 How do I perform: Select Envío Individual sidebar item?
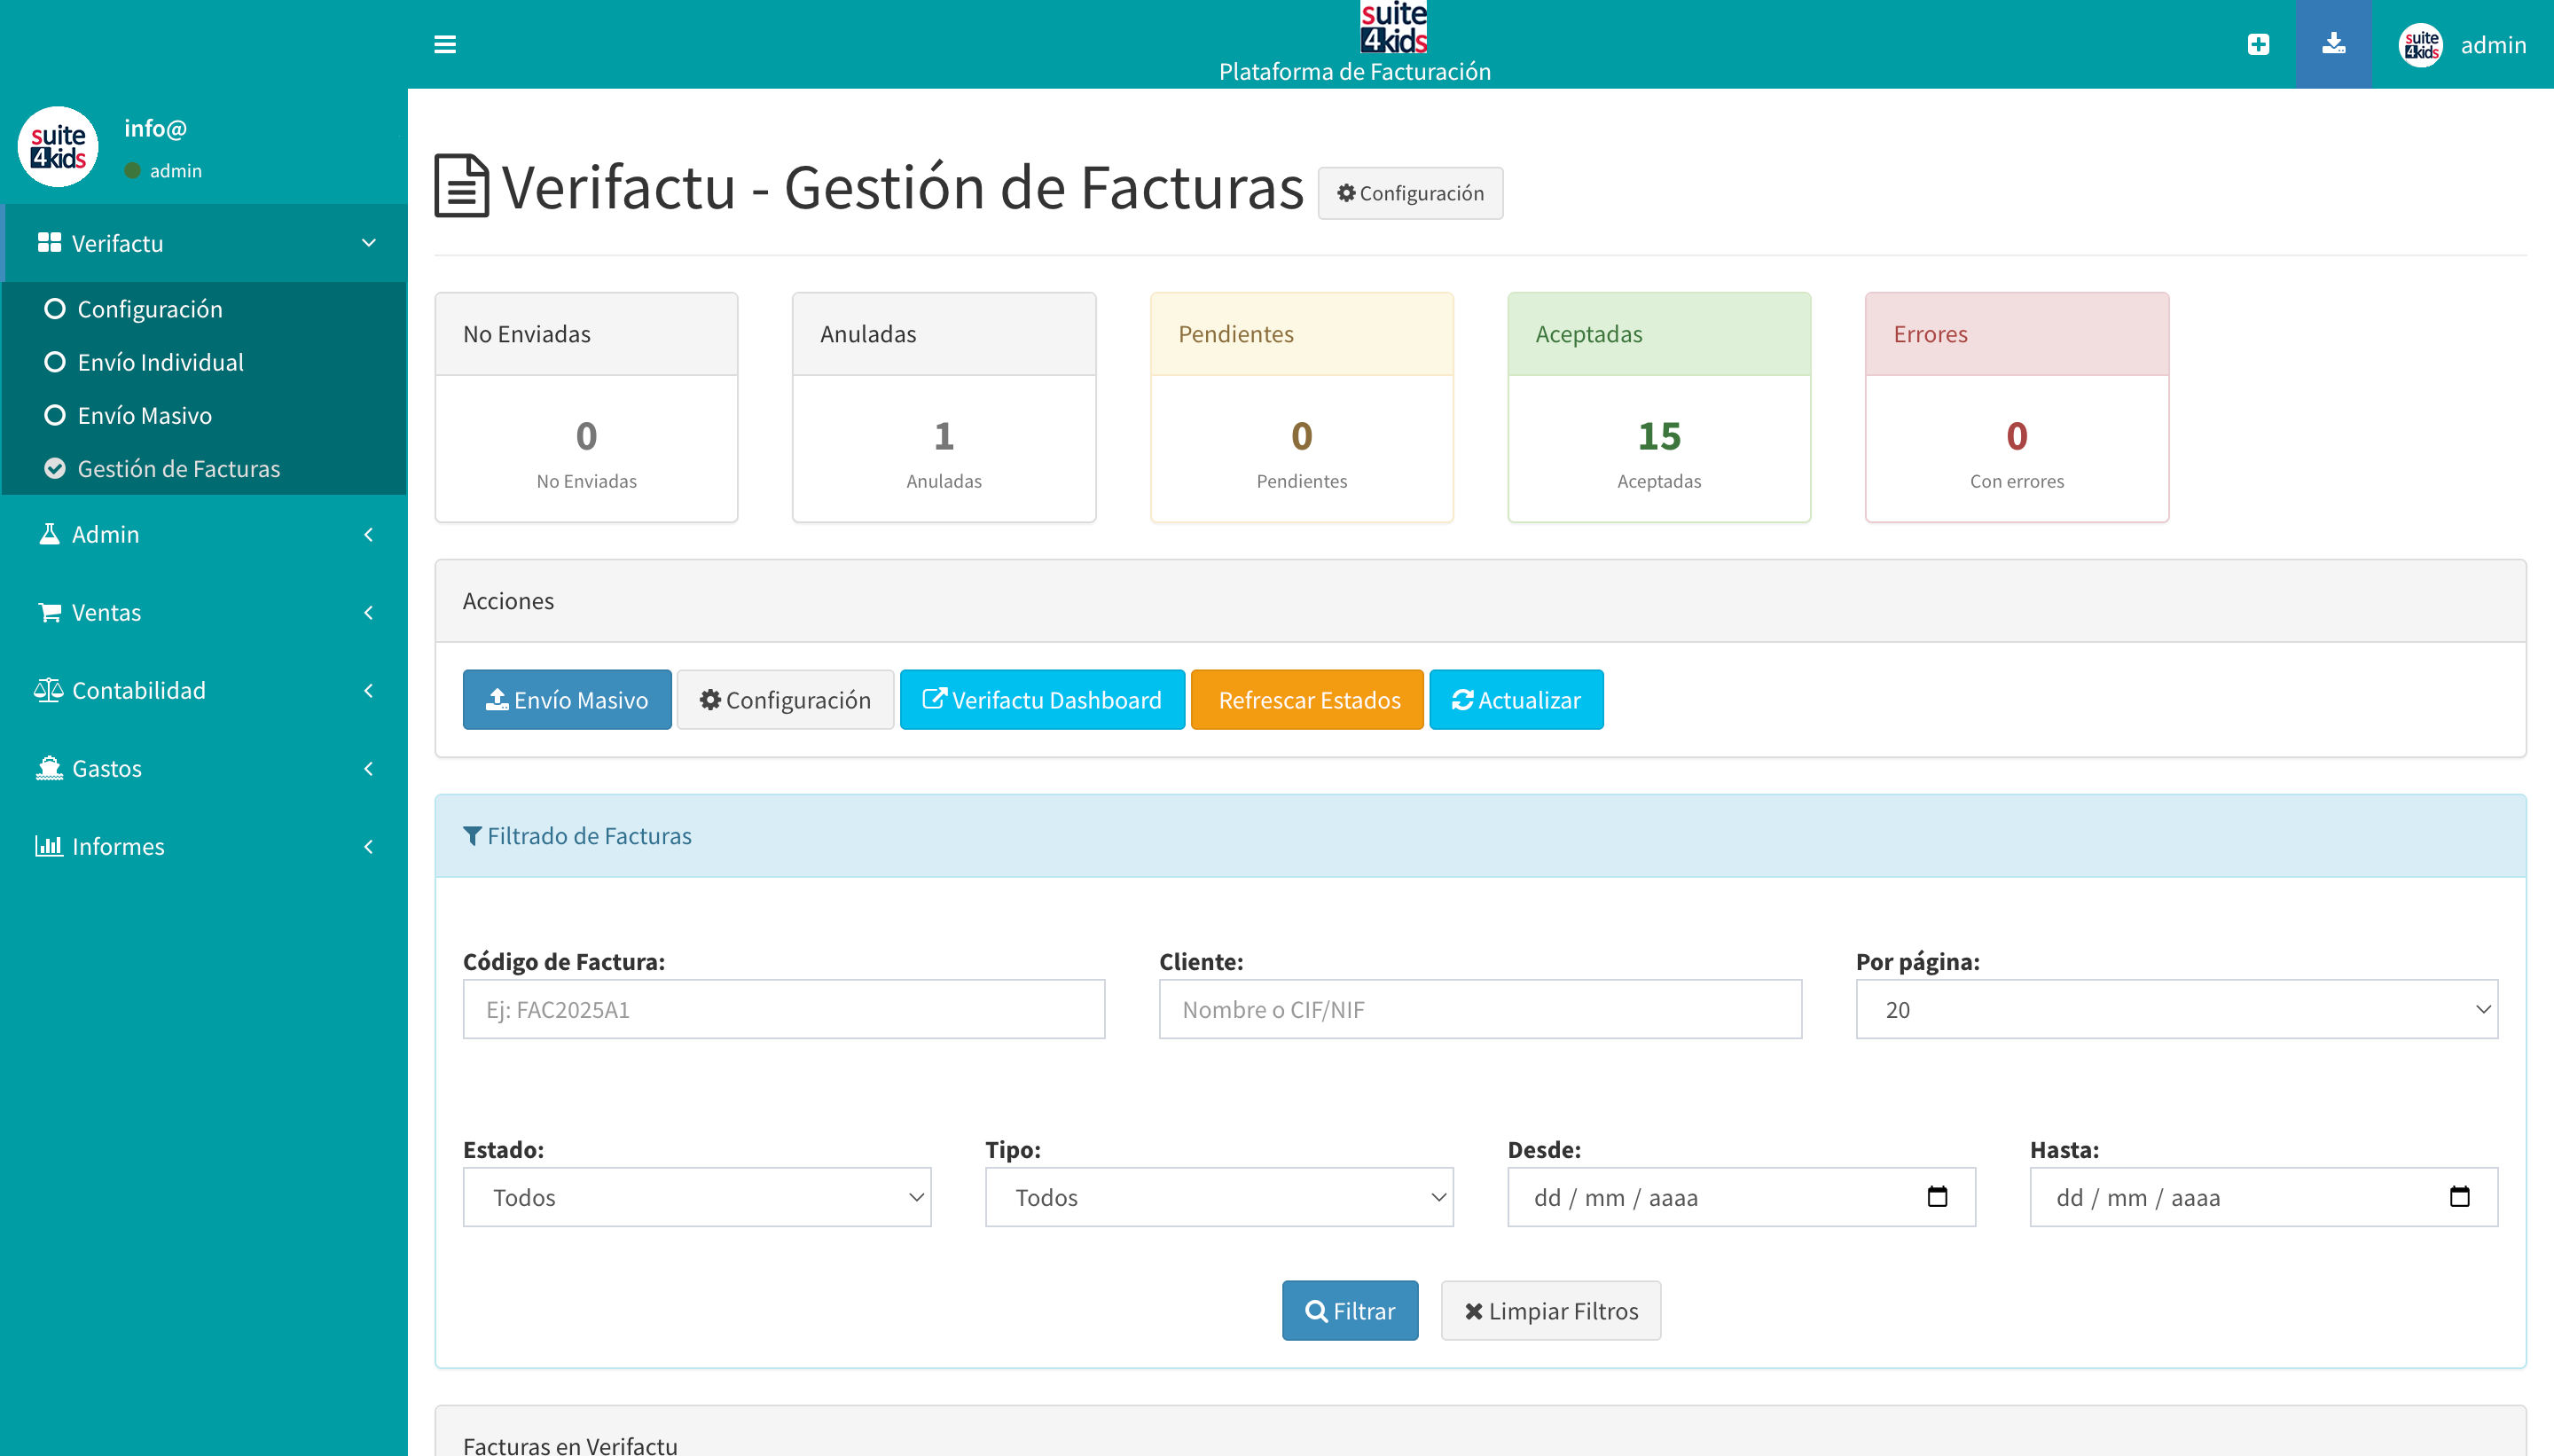pyautogui.click(x=160, y=362)
